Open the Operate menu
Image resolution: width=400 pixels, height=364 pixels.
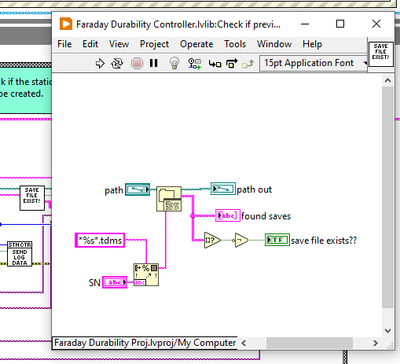click(x=196, y=44)
